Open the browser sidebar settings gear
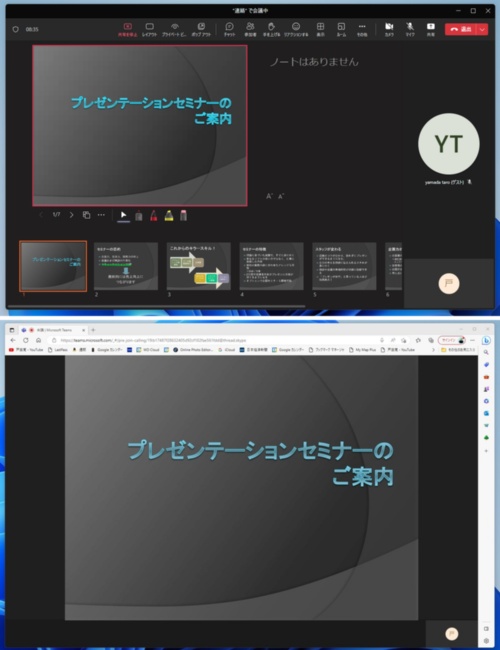Viewport: 500px width, 650px height. (x=486, y=640)
